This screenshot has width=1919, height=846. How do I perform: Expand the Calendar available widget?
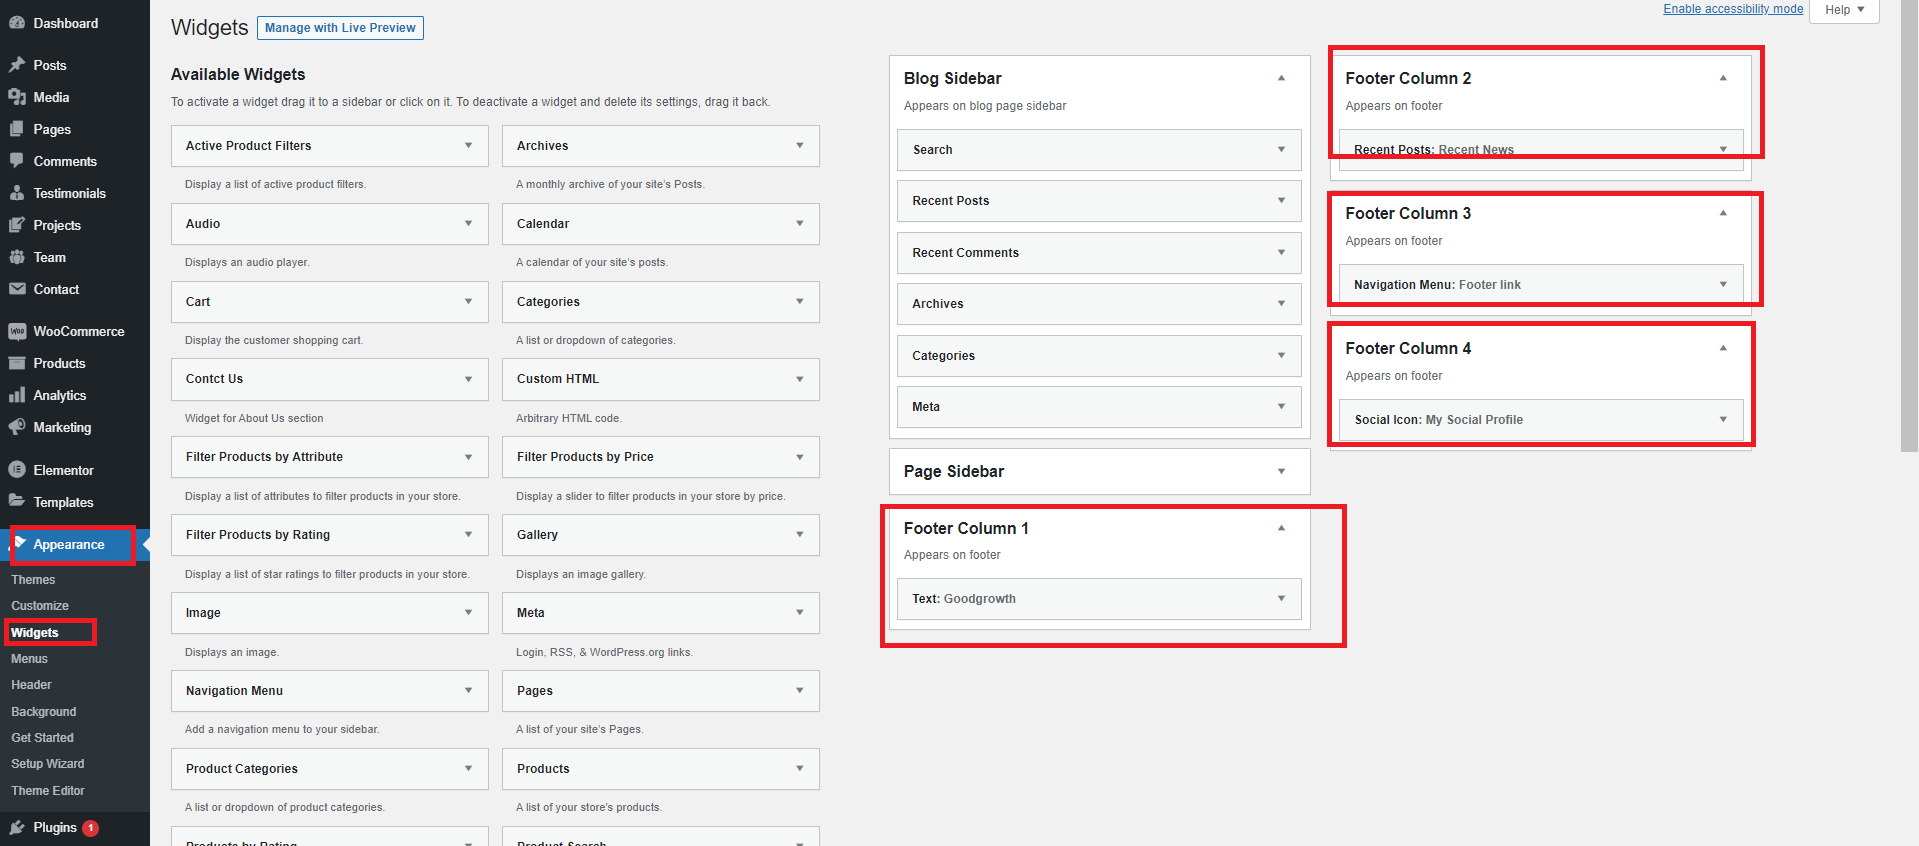[799, 224]
